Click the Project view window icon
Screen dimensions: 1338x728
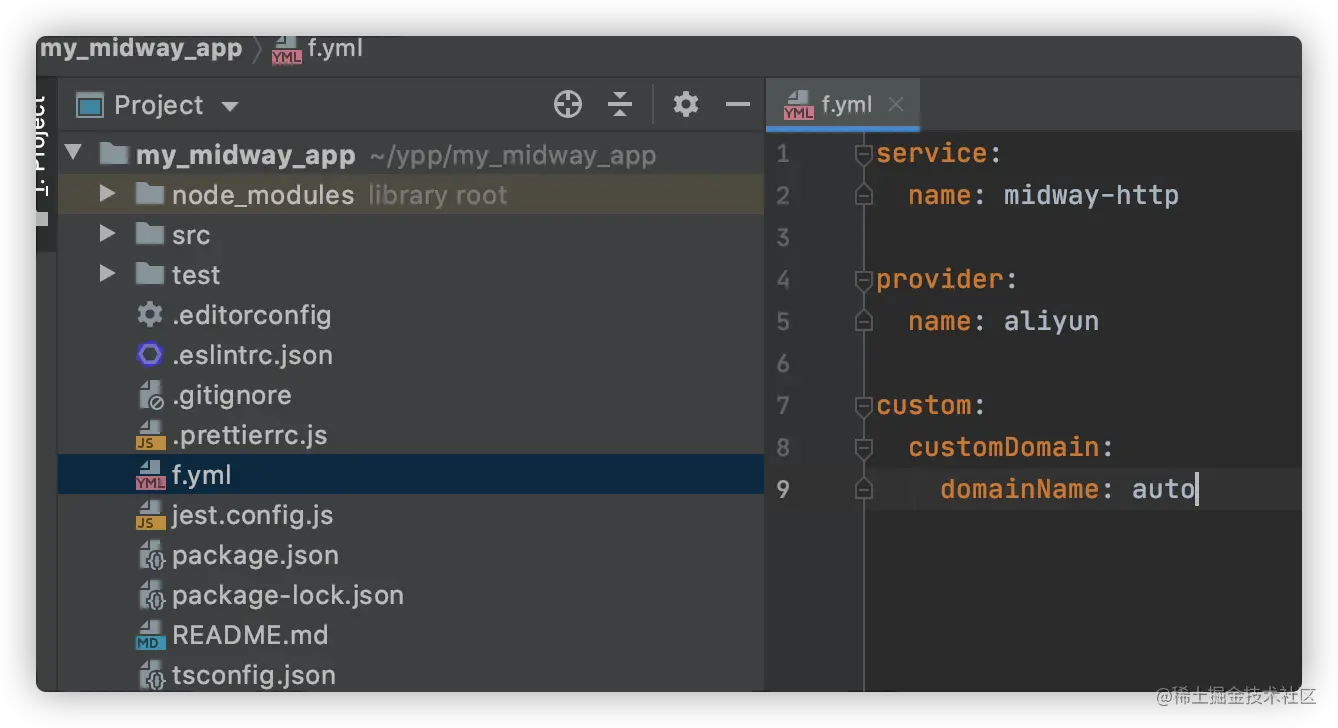click(90, 105)
